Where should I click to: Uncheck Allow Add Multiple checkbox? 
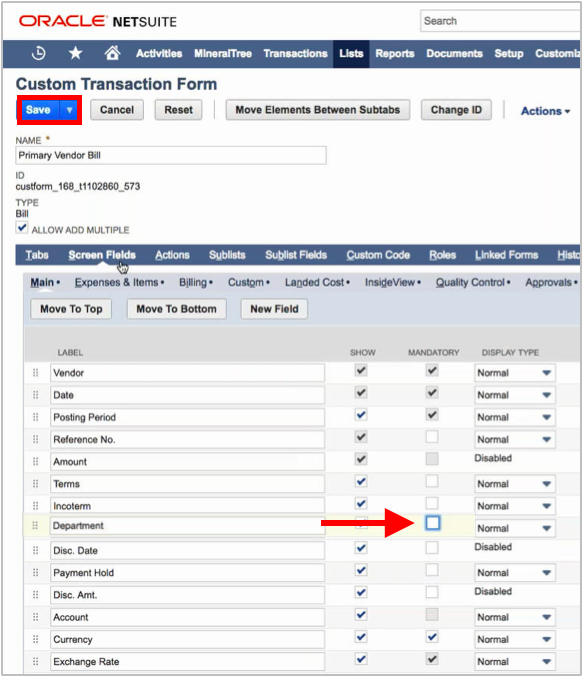(22, 228)
